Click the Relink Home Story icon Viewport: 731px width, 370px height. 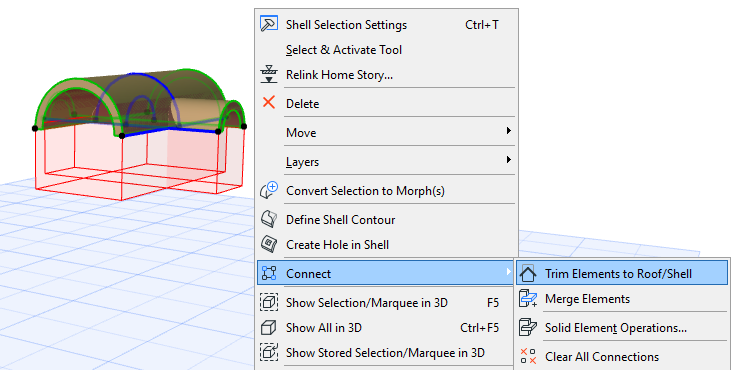tap(269, 74)
